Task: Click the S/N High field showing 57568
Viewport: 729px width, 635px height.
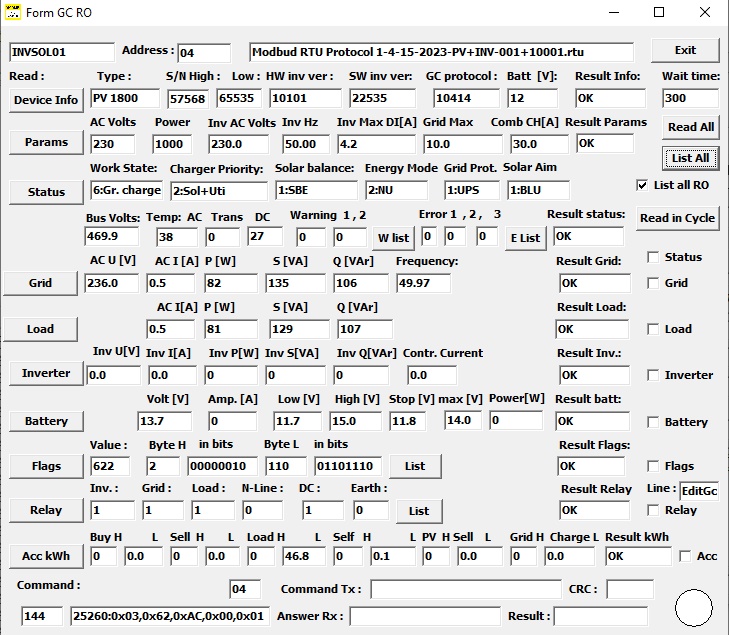Action: coord(187,99)
